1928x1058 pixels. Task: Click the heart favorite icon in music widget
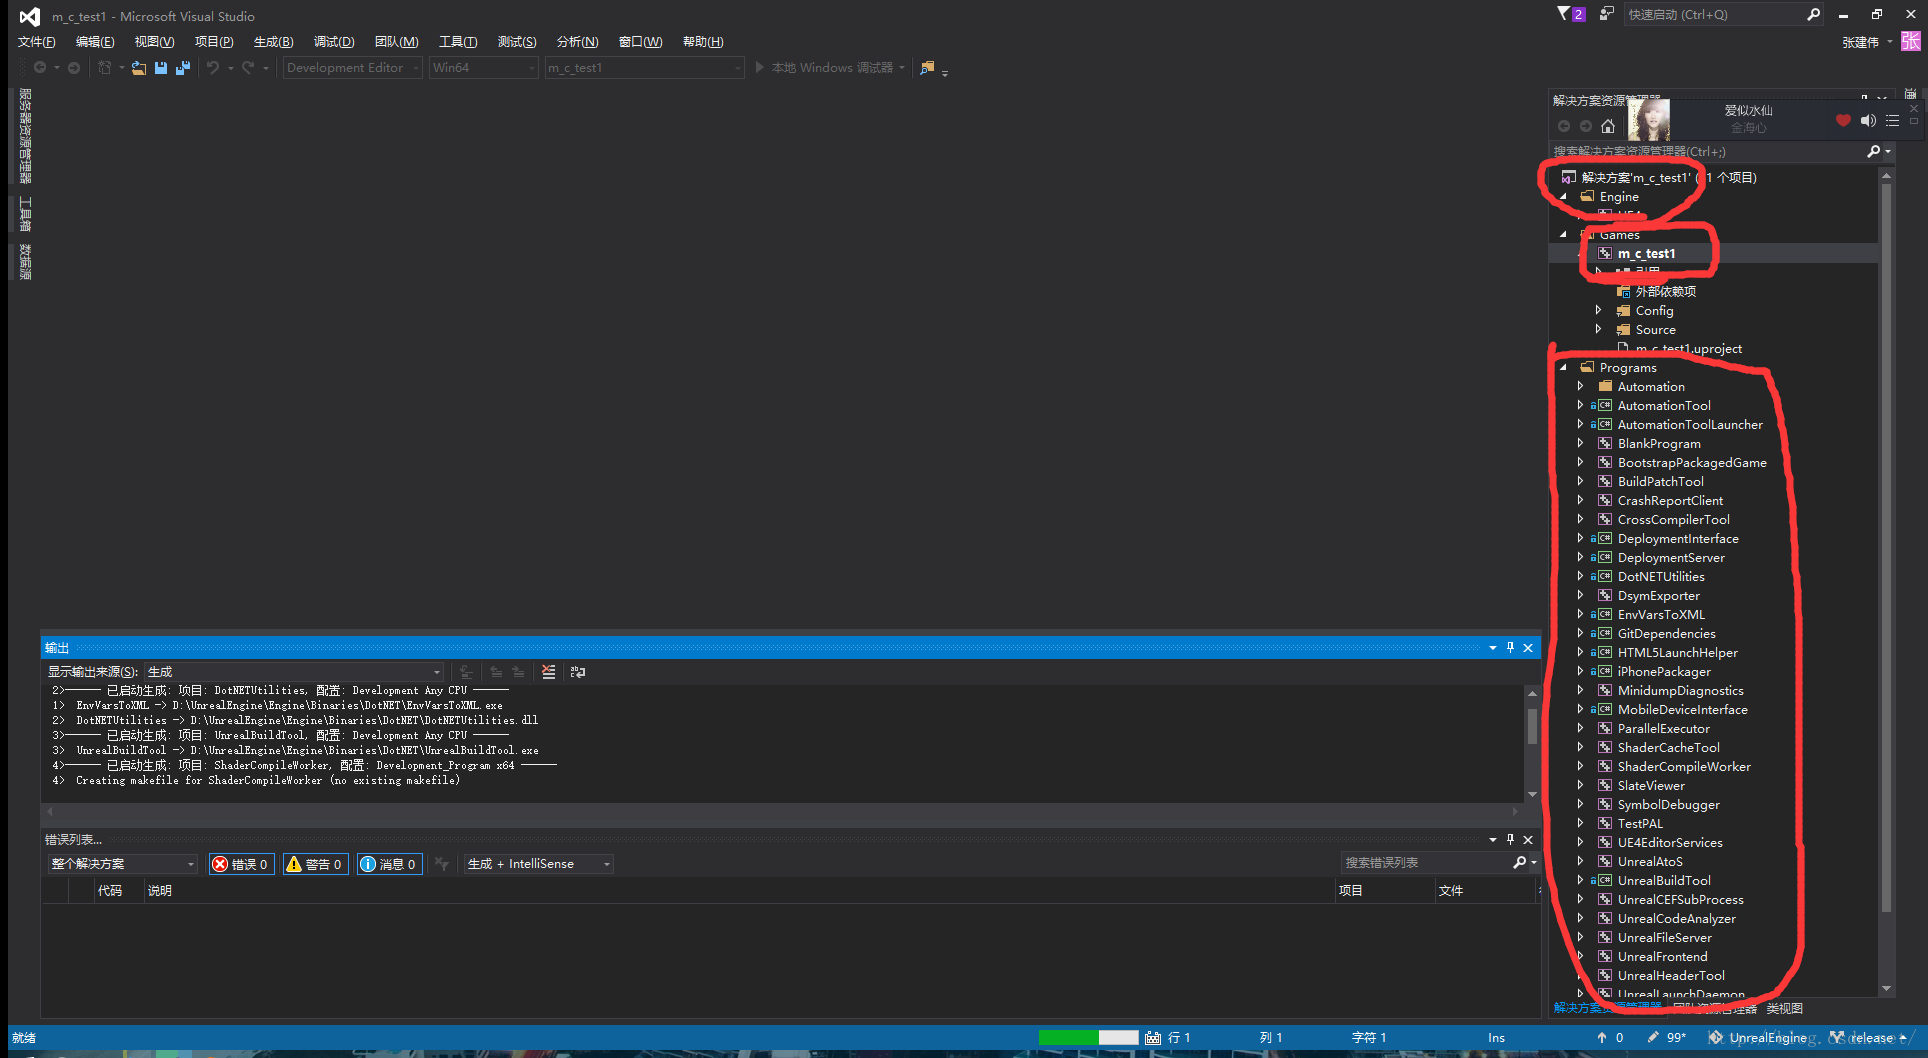(x=1843, y=121)
